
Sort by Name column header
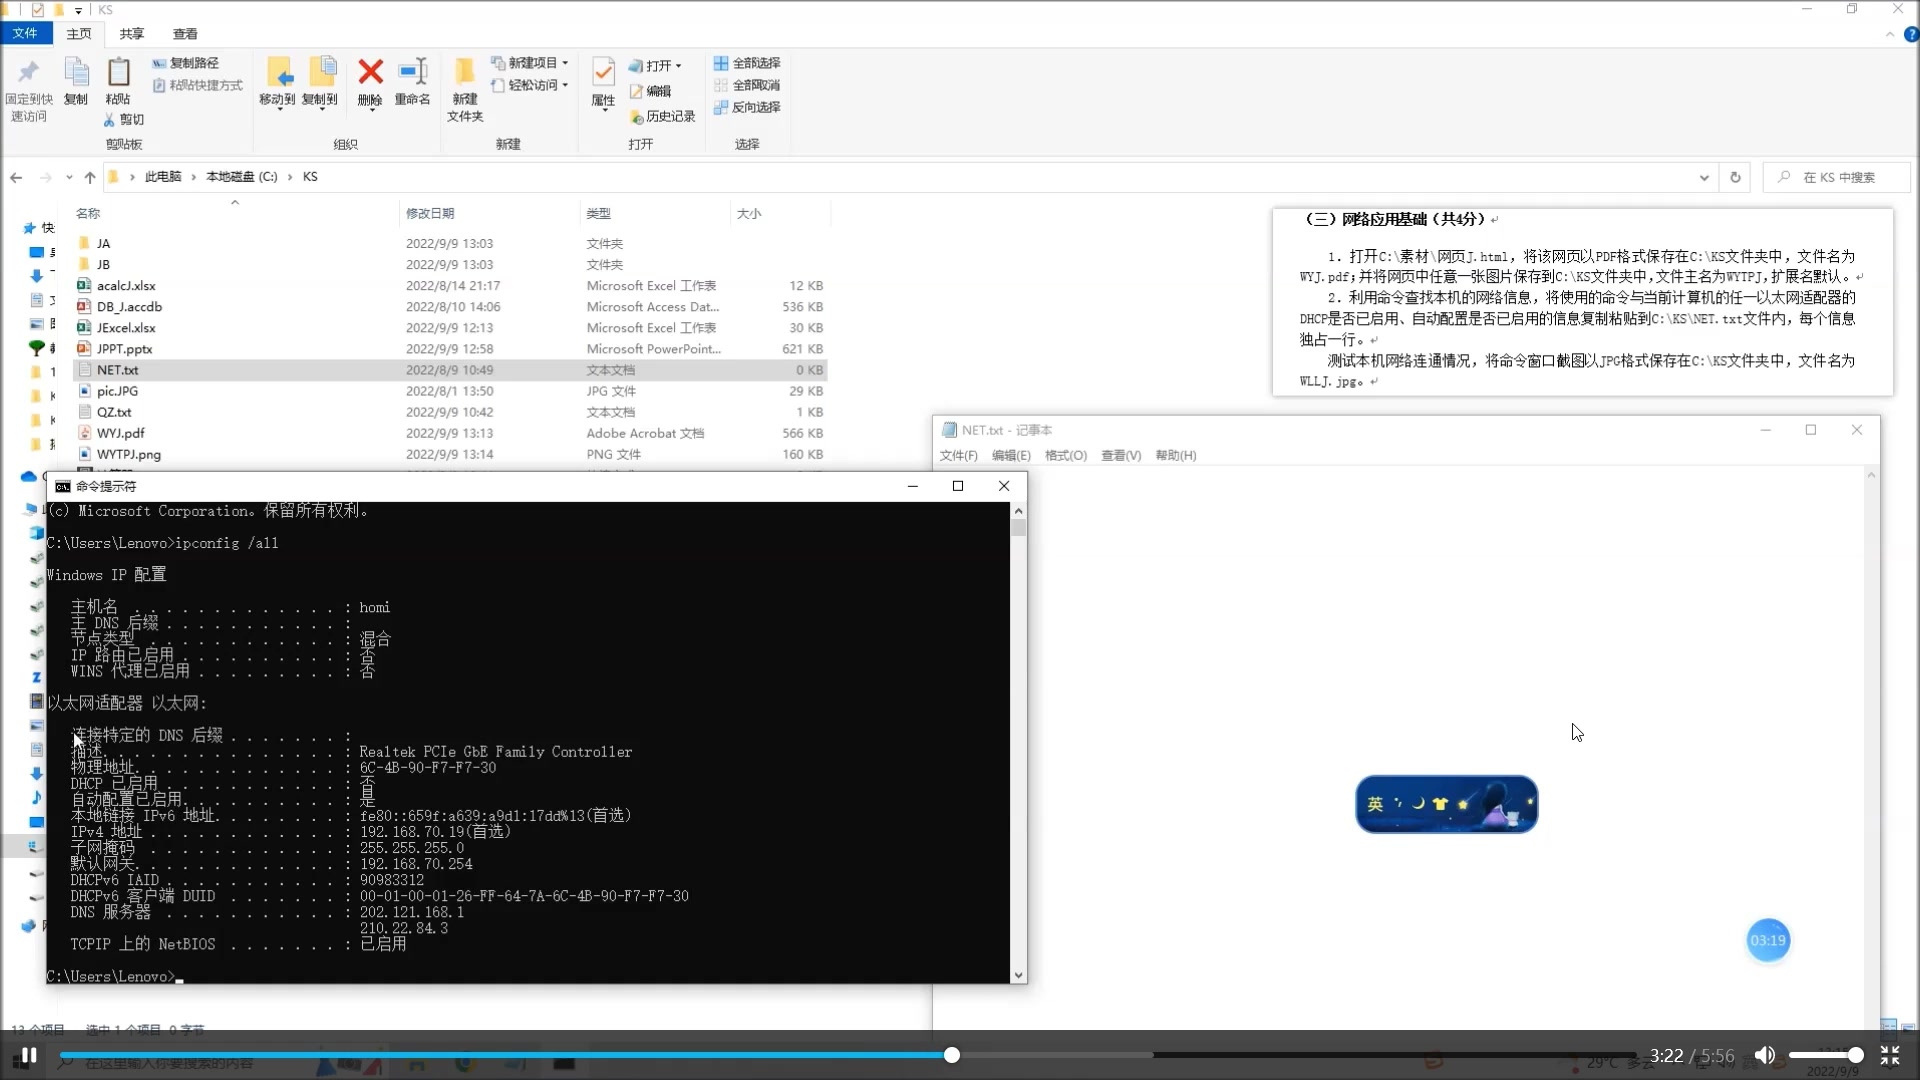pos(235,213)
